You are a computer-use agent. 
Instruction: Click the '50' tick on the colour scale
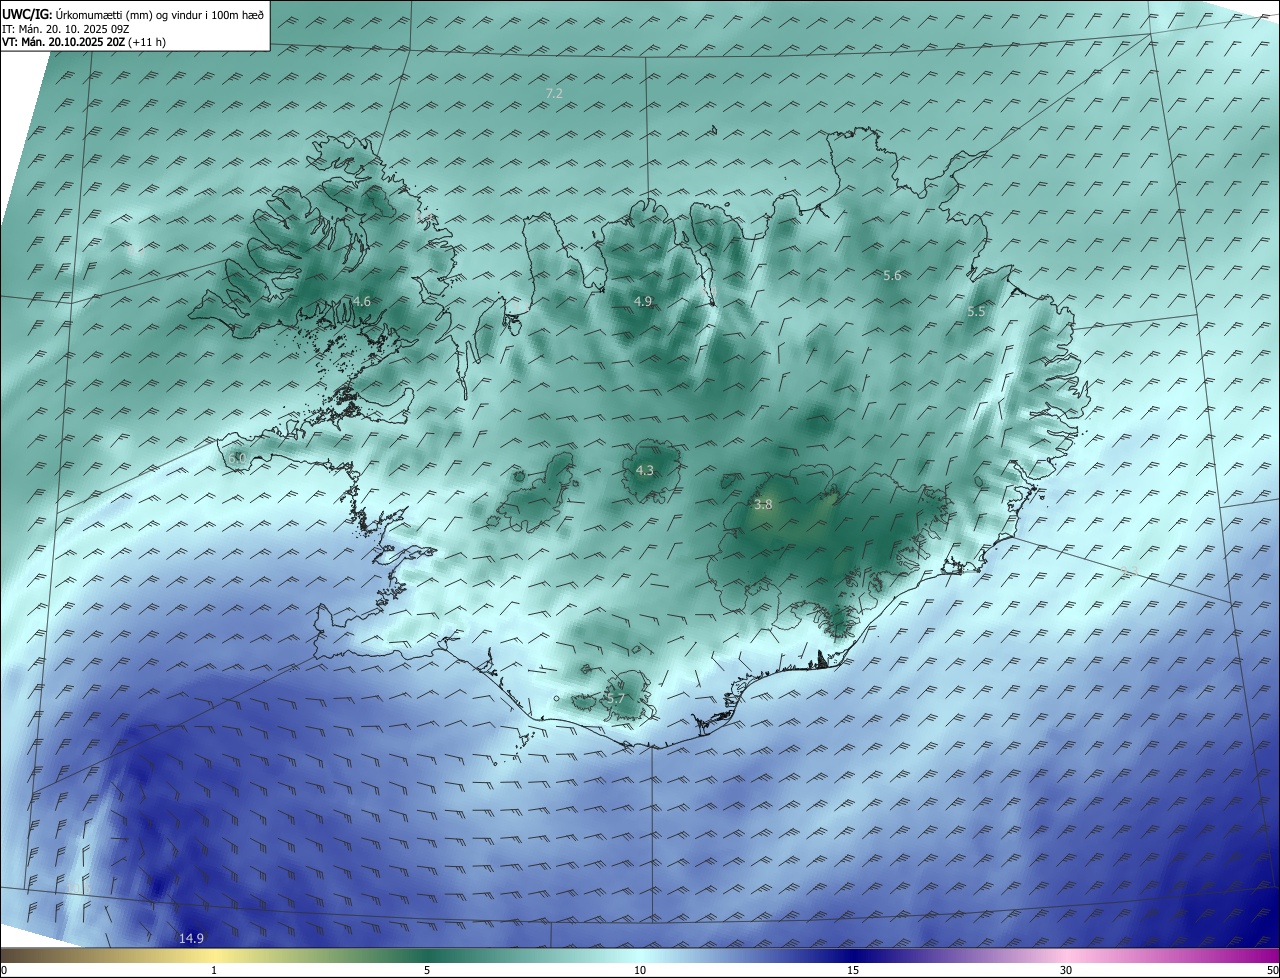1272,970
